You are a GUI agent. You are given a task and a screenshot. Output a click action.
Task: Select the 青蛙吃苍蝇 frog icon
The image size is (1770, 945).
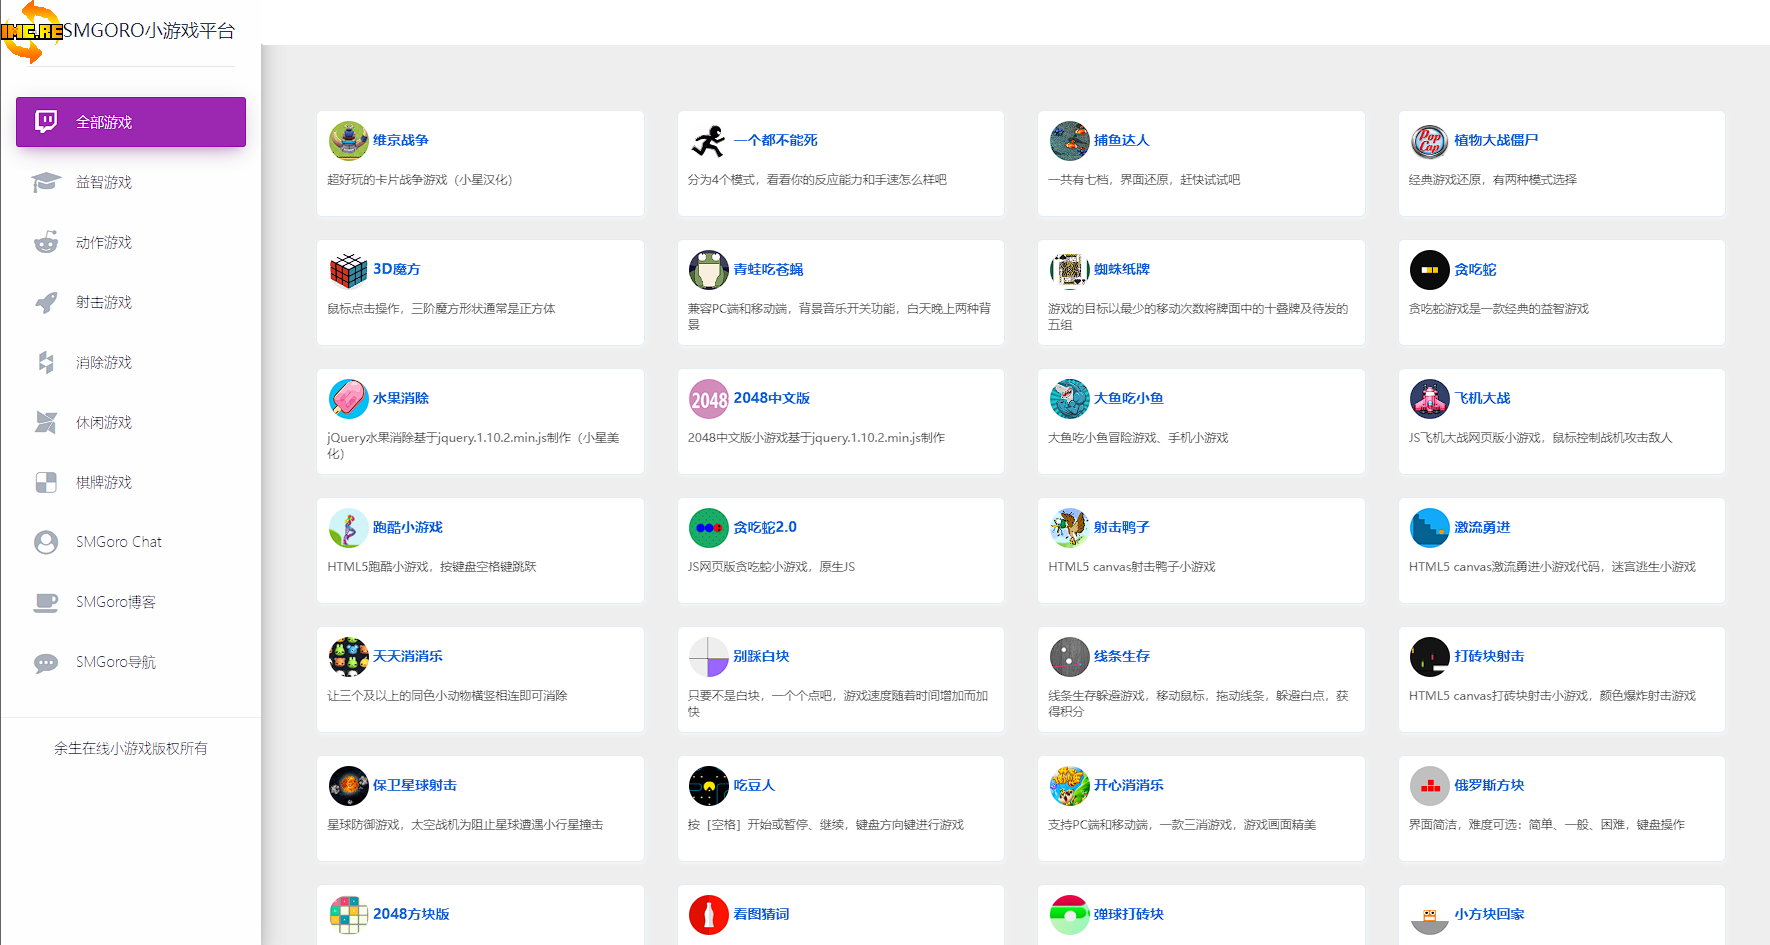[x=708, y=270]
